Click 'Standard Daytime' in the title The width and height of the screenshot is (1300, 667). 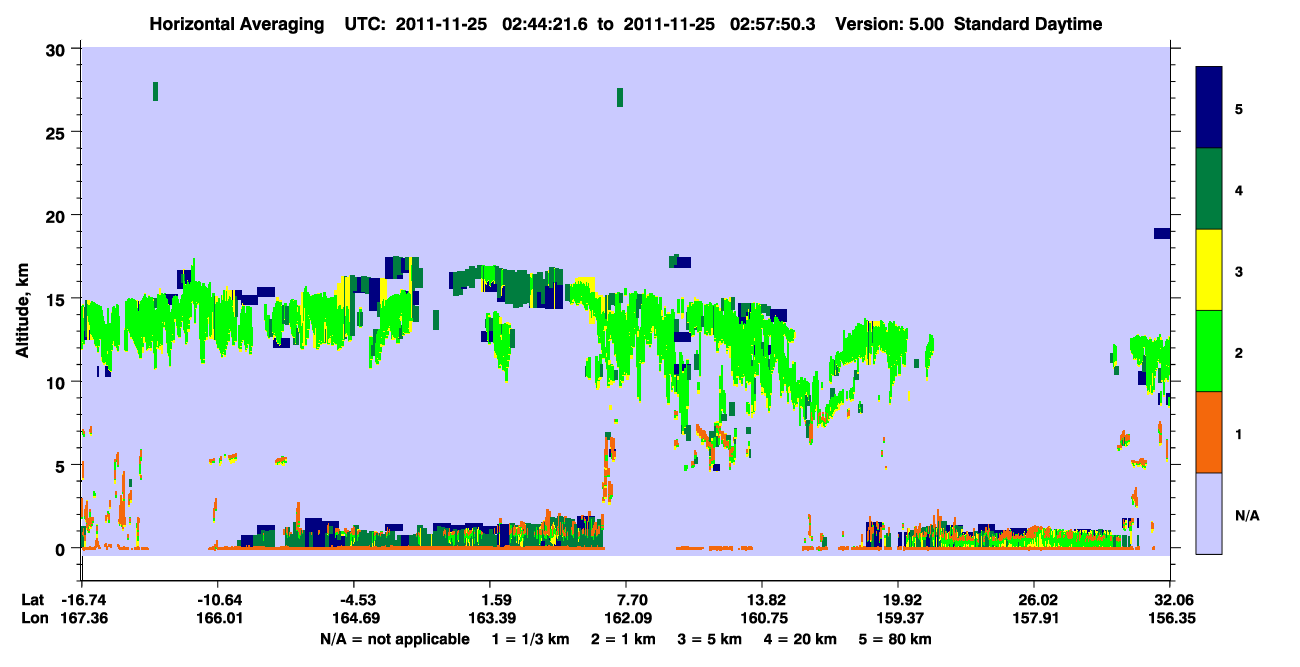tap(1028, 24)
